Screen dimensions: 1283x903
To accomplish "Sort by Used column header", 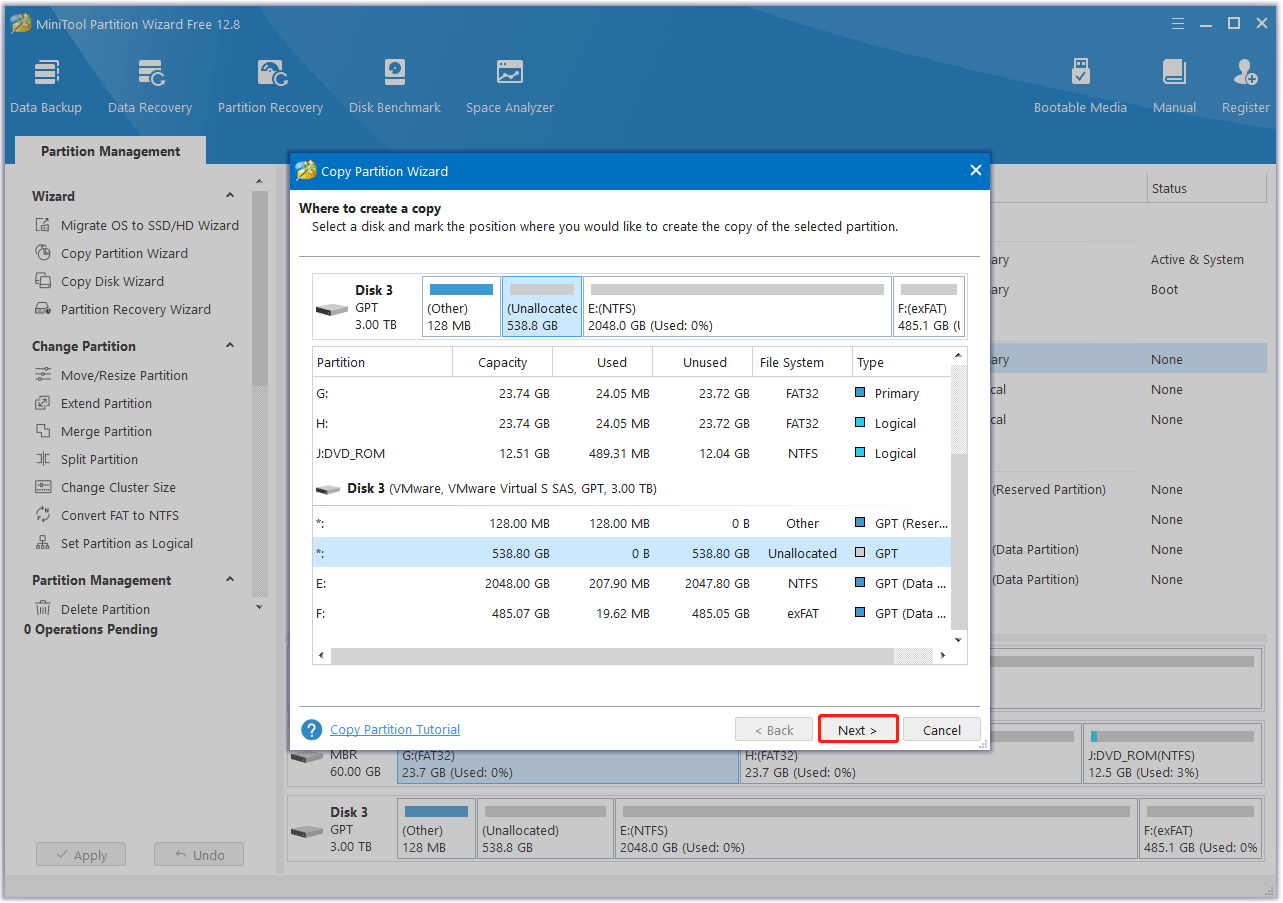I will (x=602, y=362).
